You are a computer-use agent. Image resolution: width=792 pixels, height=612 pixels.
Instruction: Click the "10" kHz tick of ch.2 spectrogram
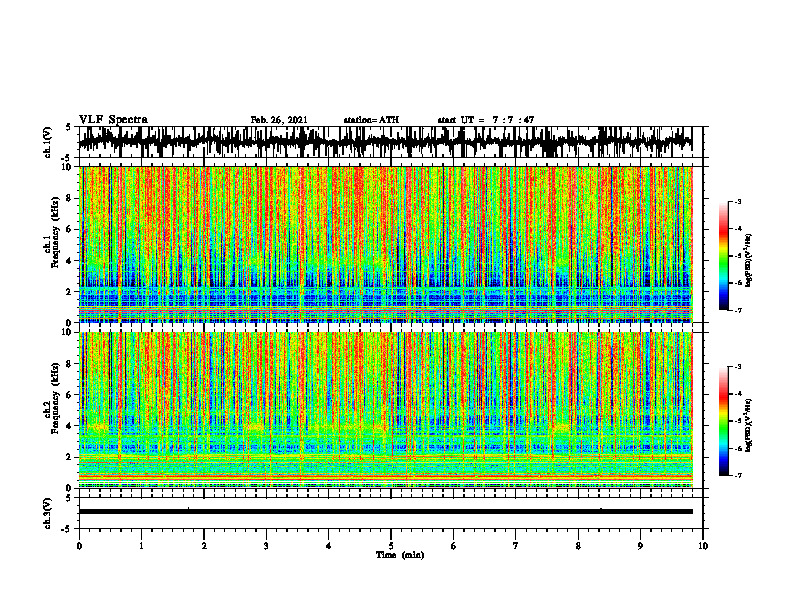point(68,332)
